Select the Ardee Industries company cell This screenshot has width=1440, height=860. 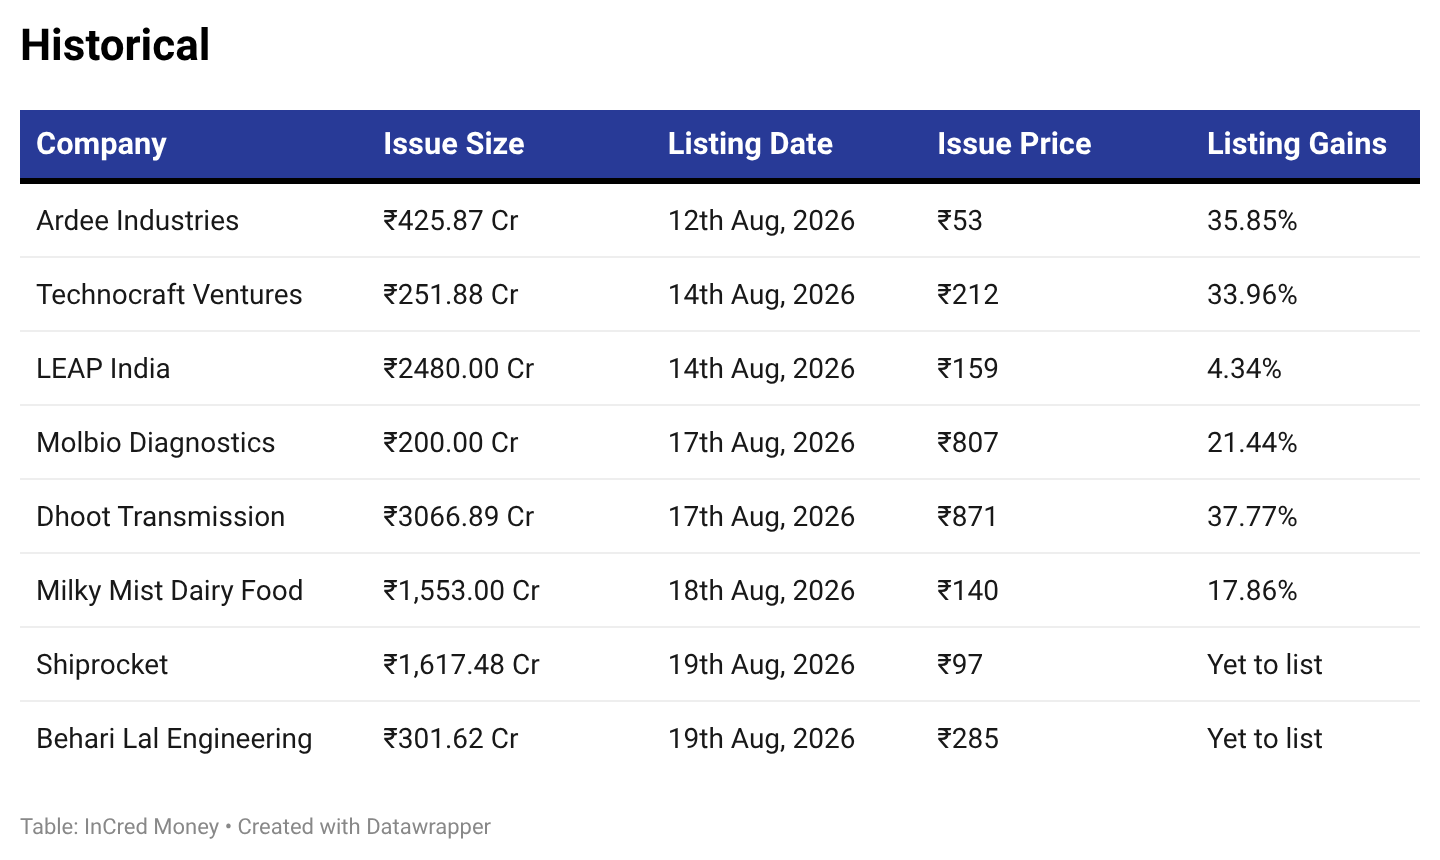tap(137, 220)
